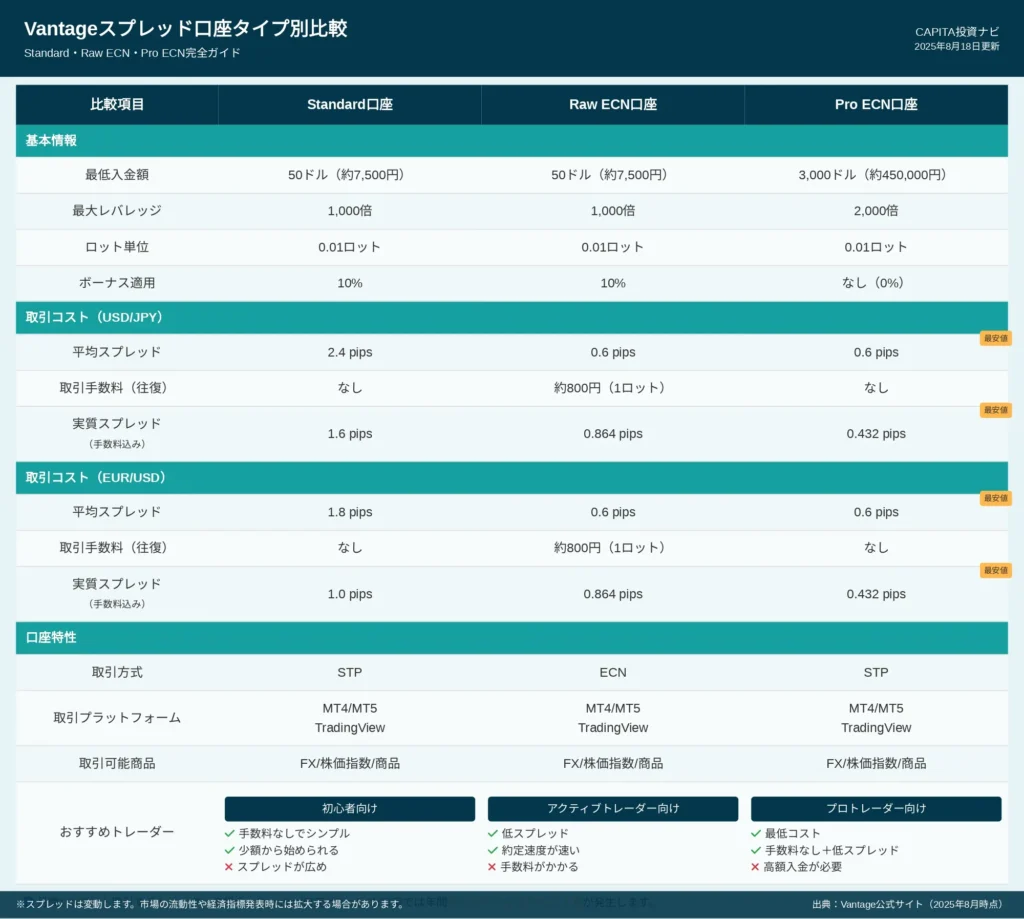Screen dimensions: 1024x919
Task: Click 最安値 badge on EUR/USD 平均スプレッド row
Action: pos(995,498)
